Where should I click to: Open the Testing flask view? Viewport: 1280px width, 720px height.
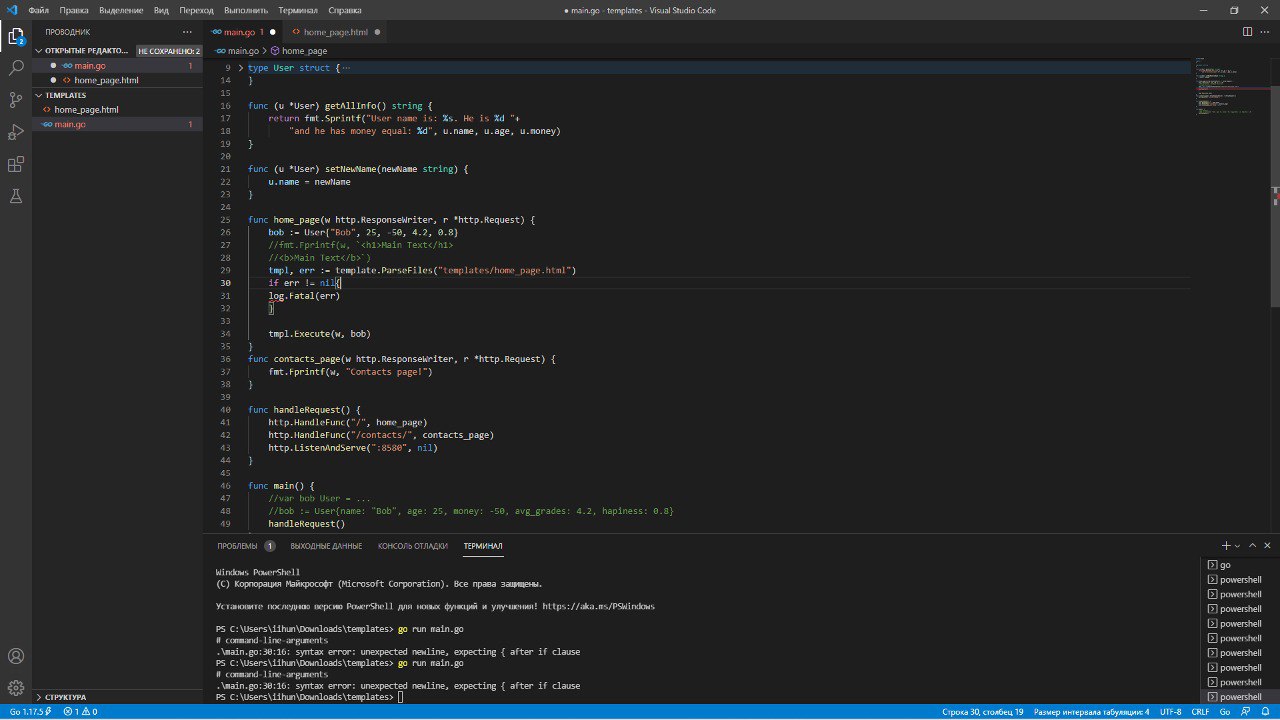pyautogui.click(x=16, y=196)
